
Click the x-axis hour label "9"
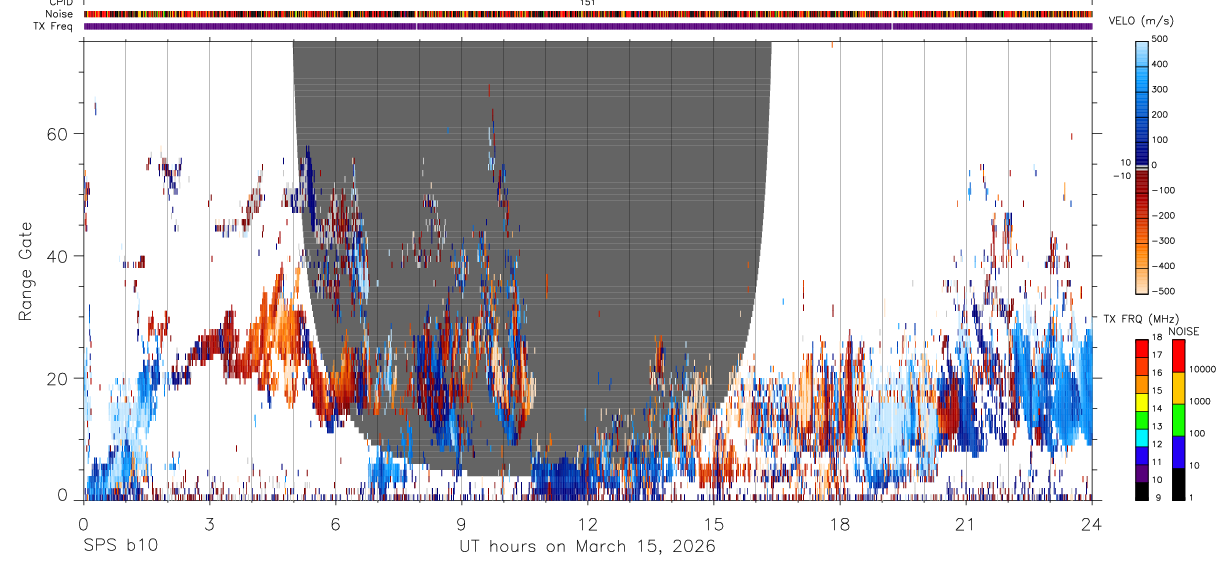tap(461, 524)
